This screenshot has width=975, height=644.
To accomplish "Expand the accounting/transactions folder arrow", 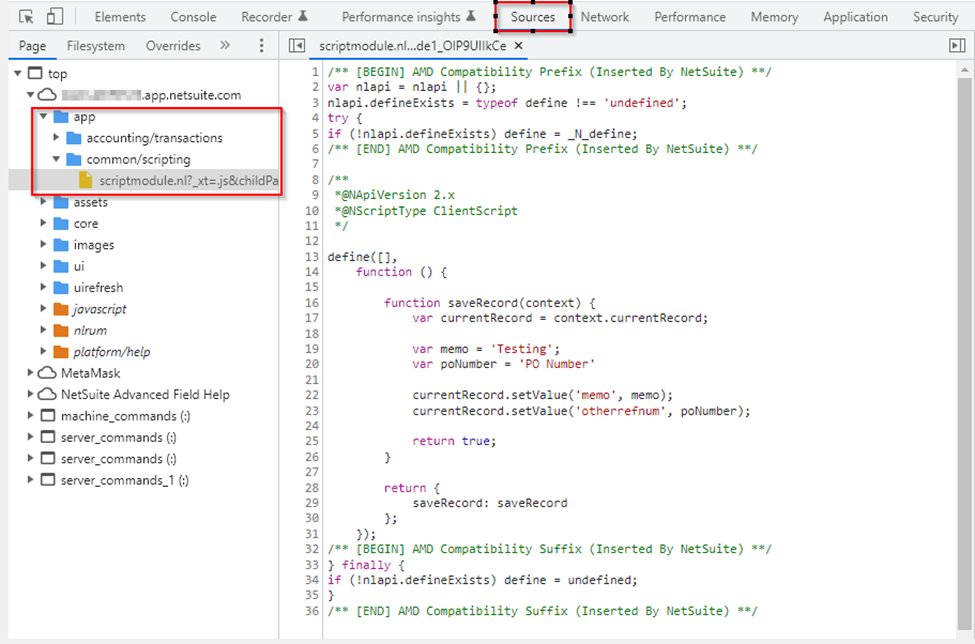I will 56,137.
